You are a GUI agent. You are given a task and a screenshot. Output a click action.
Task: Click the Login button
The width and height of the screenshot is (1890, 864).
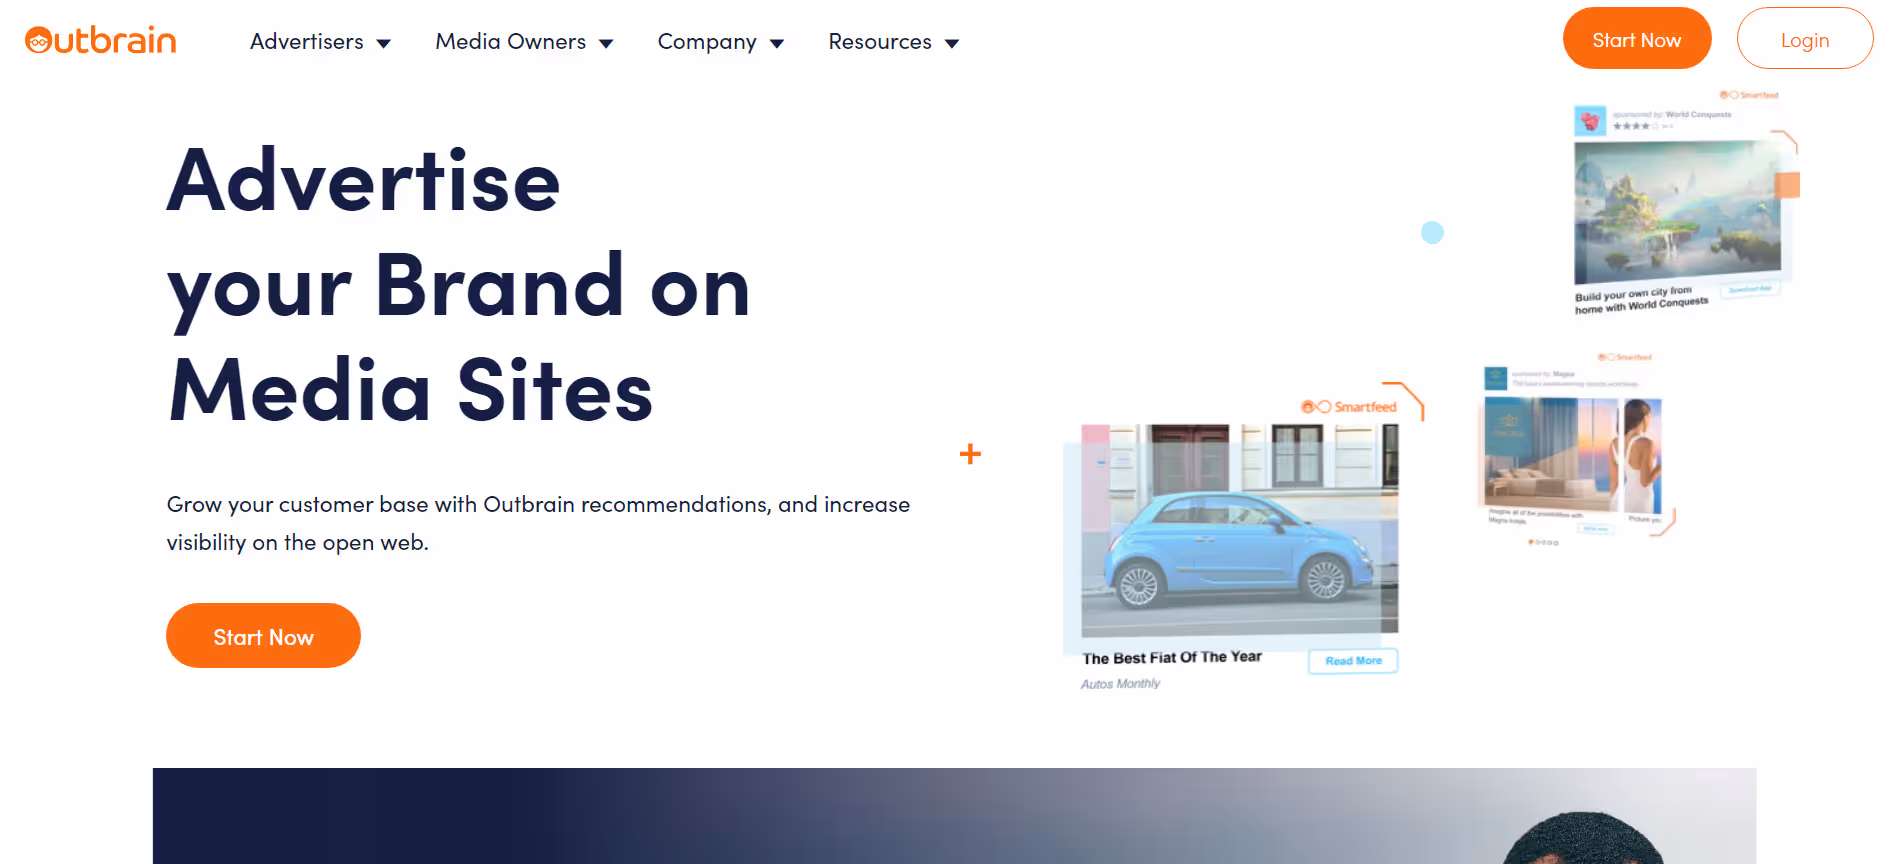(1805, 39)
